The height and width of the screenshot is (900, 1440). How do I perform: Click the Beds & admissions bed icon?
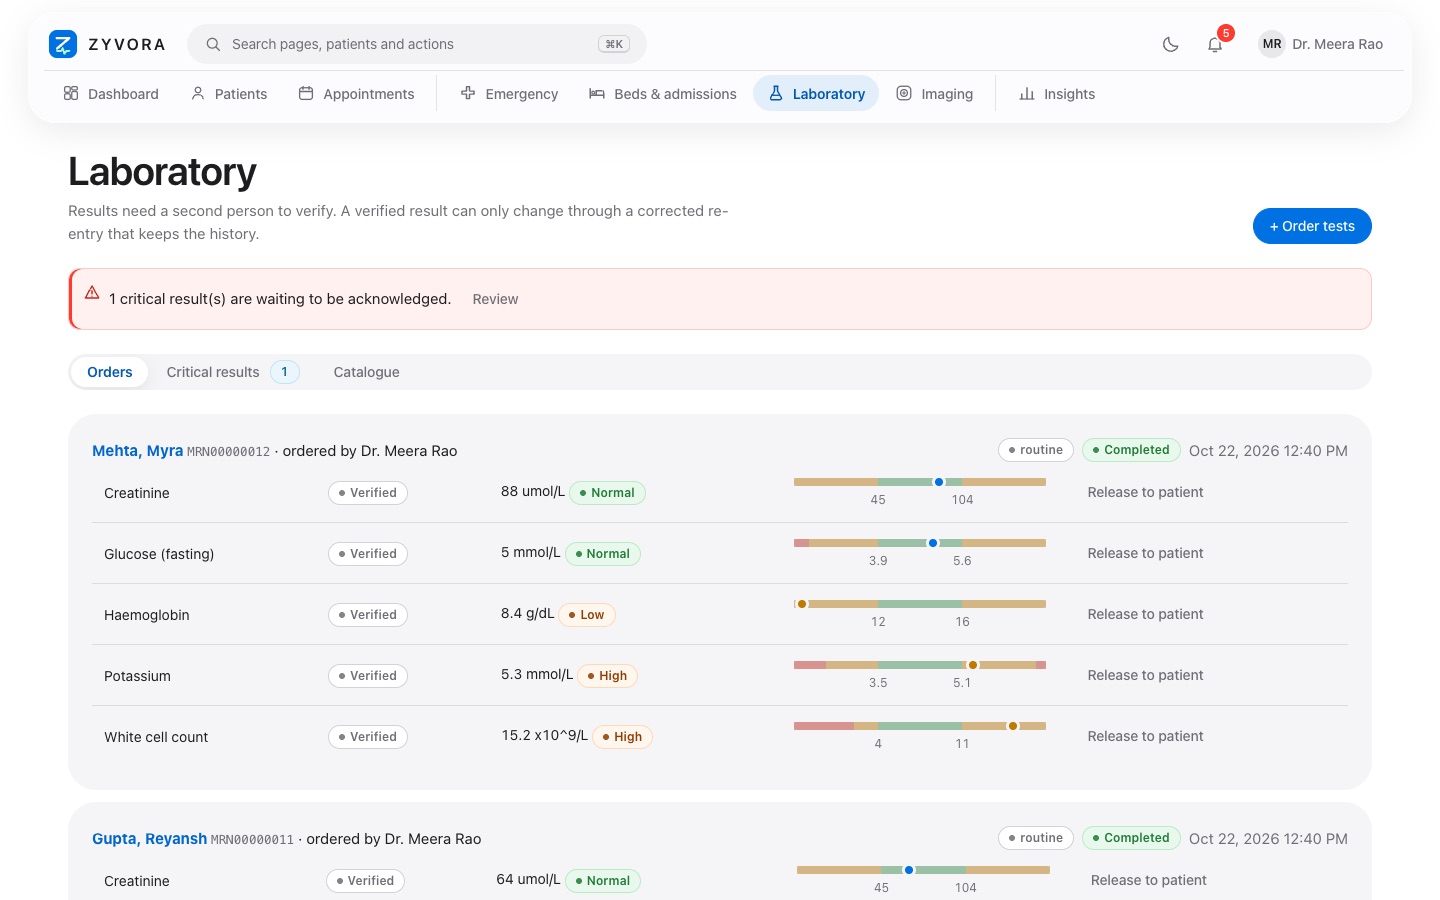(597, 93)
